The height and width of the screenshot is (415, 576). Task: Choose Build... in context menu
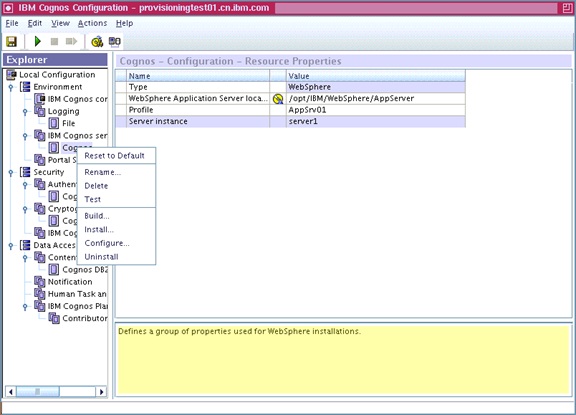[x=116, y=216]
